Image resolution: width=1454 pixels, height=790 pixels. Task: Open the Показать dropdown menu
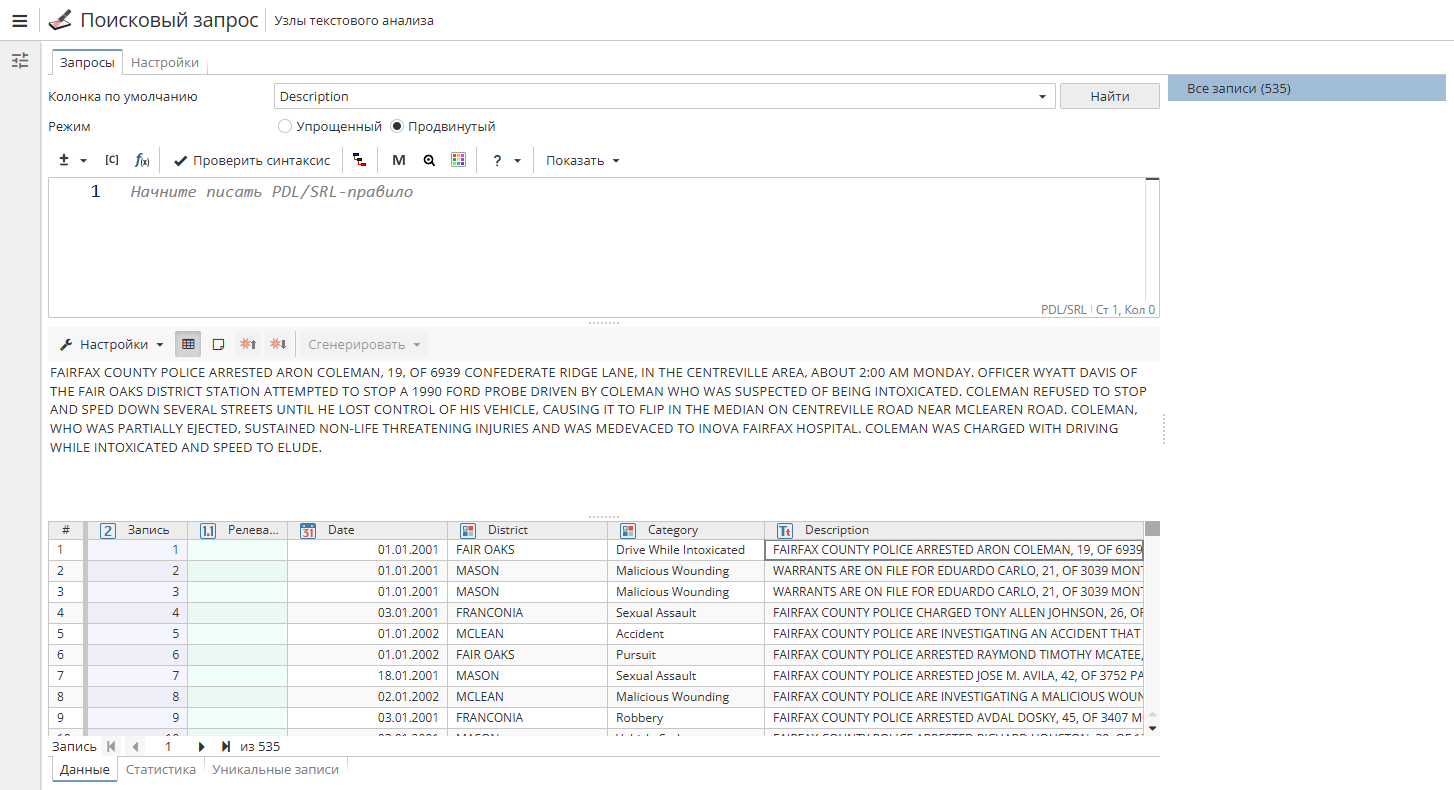point(583,160)
